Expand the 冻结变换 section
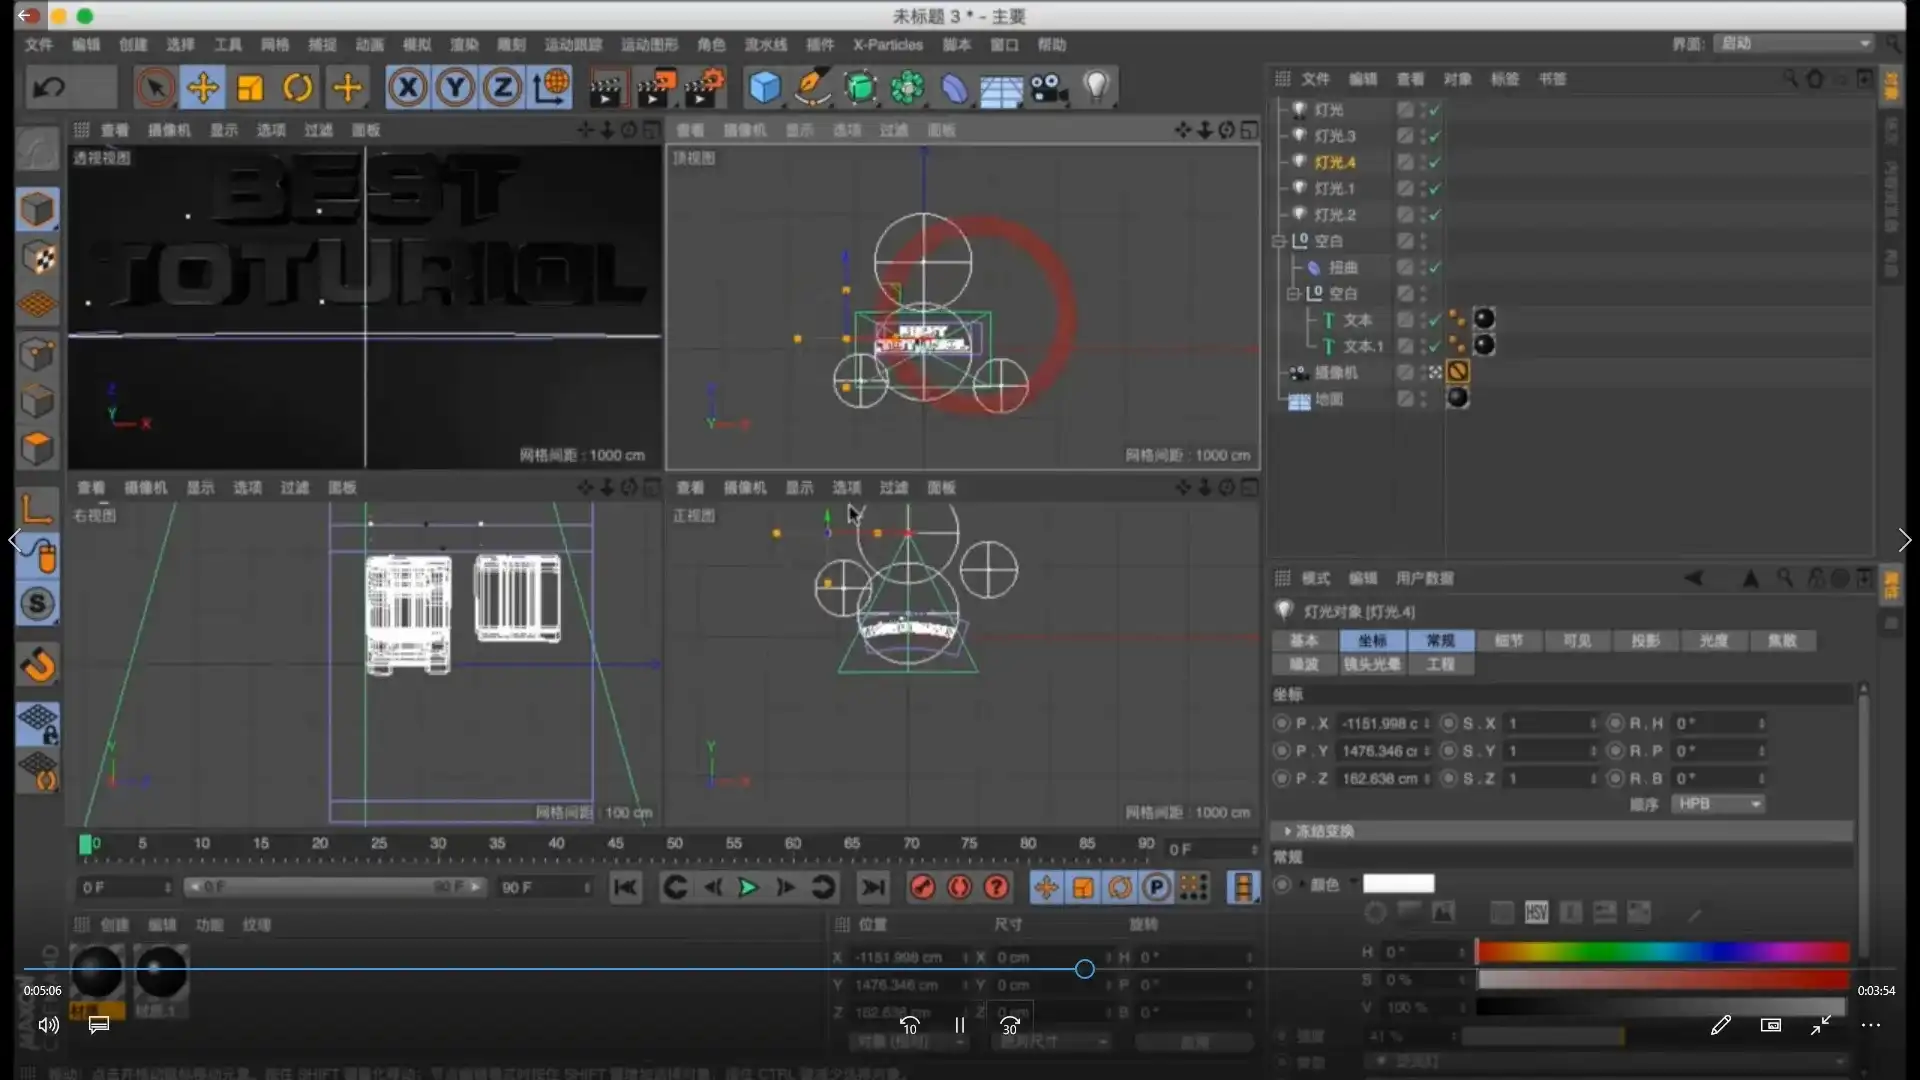 pos(1288,831)
